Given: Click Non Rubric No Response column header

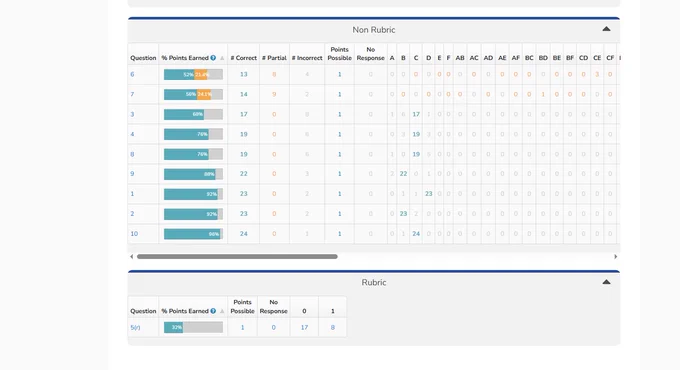Looking at the screenshot, I should 370,54.
